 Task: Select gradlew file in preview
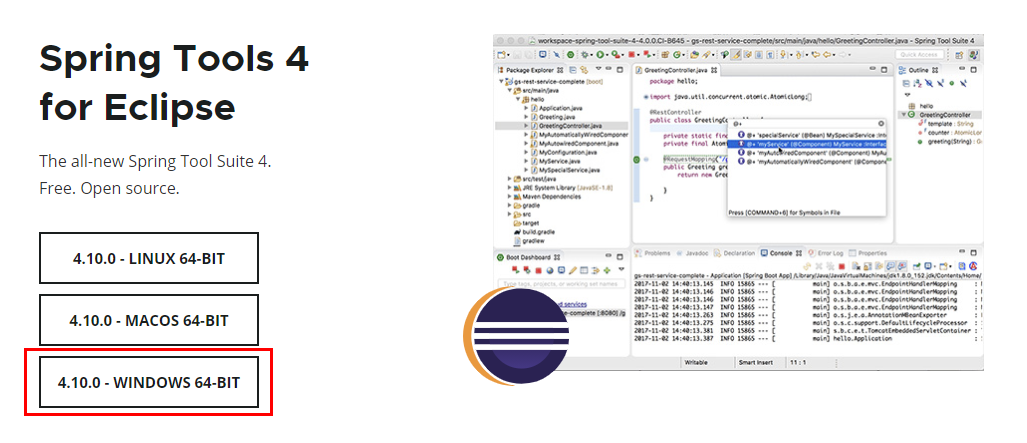pyautogui.click(x=529, y=241)
